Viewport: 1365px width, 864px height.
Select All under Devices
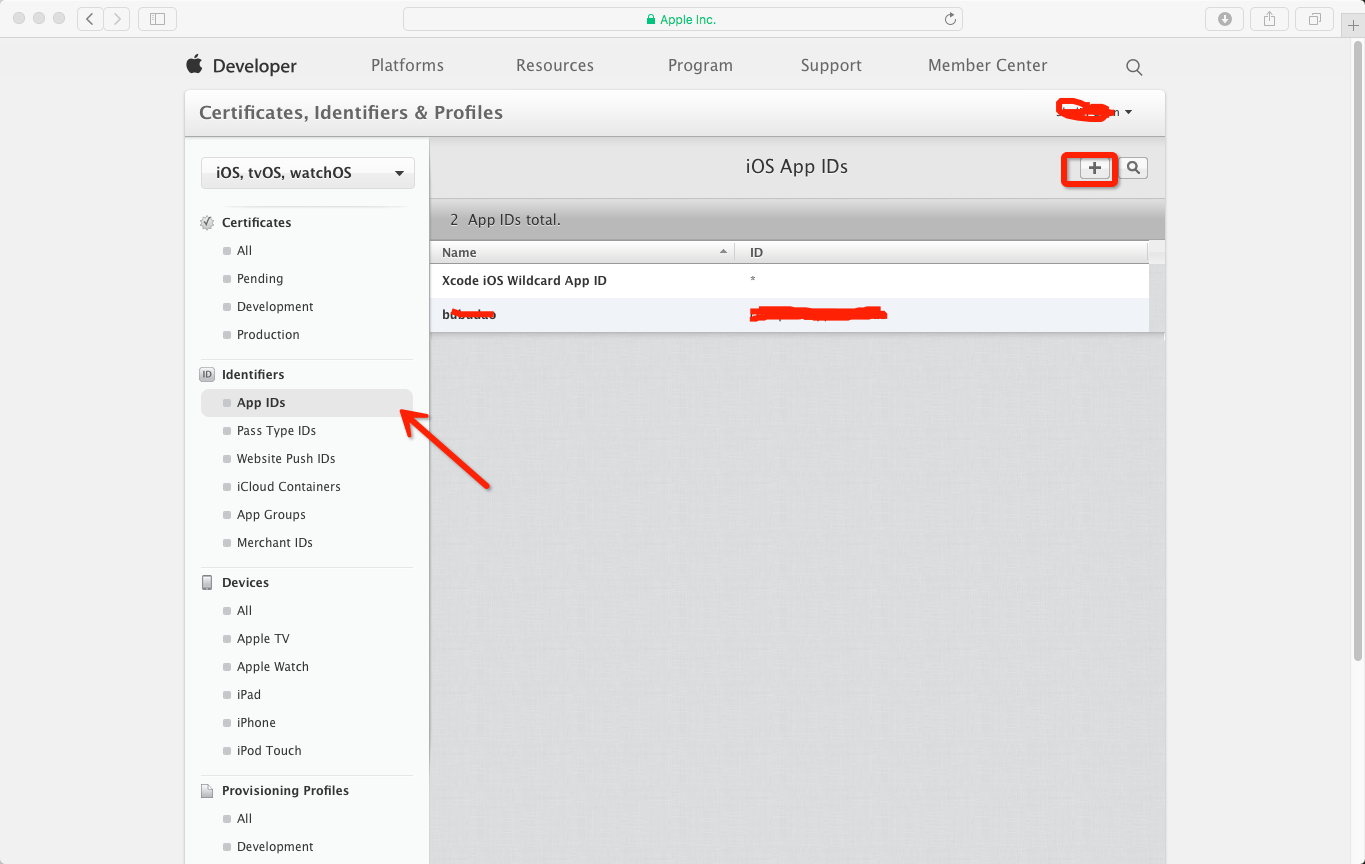coord(244,611)
